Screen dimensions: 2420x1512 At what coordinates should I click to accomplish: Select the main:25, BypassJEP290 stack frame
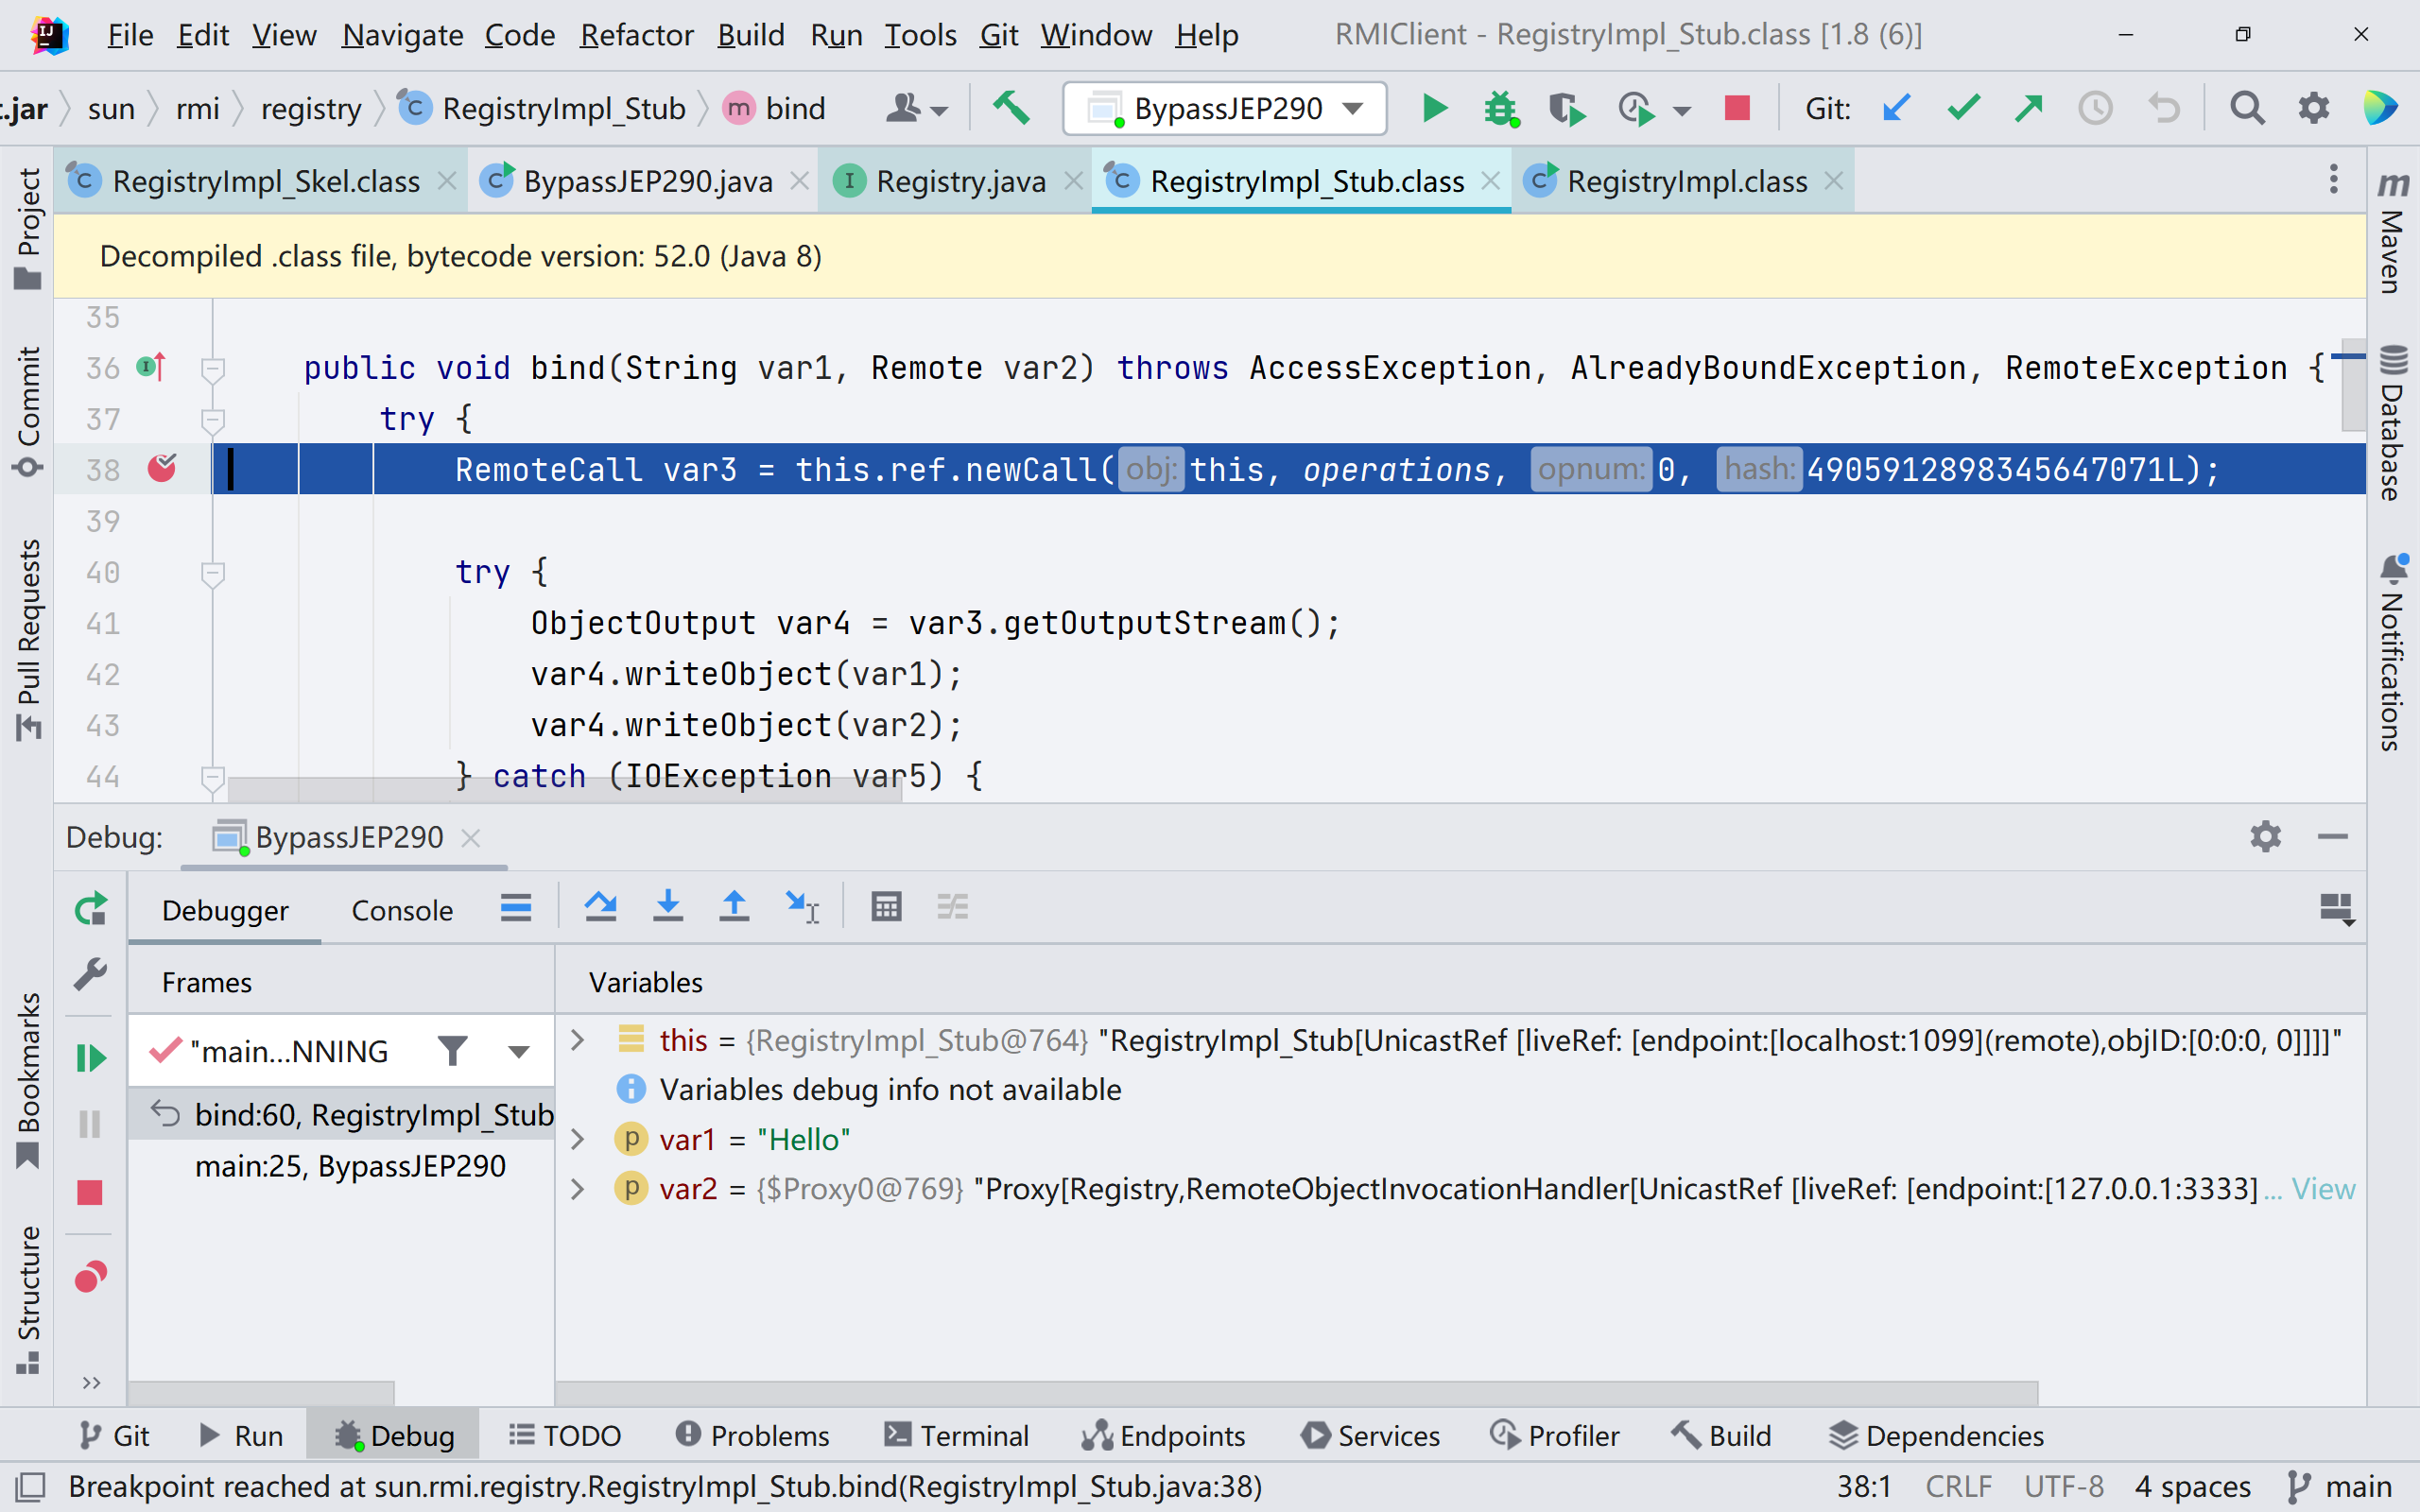click(x=350, y=1166)
